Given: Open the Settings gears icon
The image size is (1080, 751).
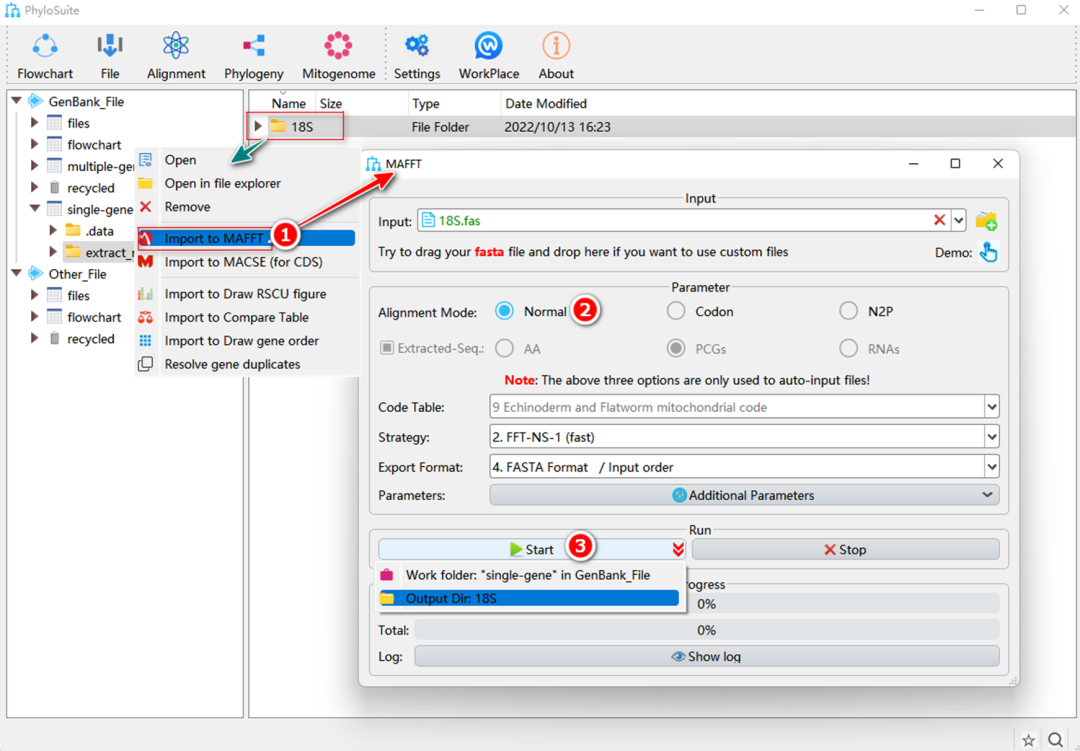Looking at the screenshot, I should pyautogui.click(x=417, y=46).
